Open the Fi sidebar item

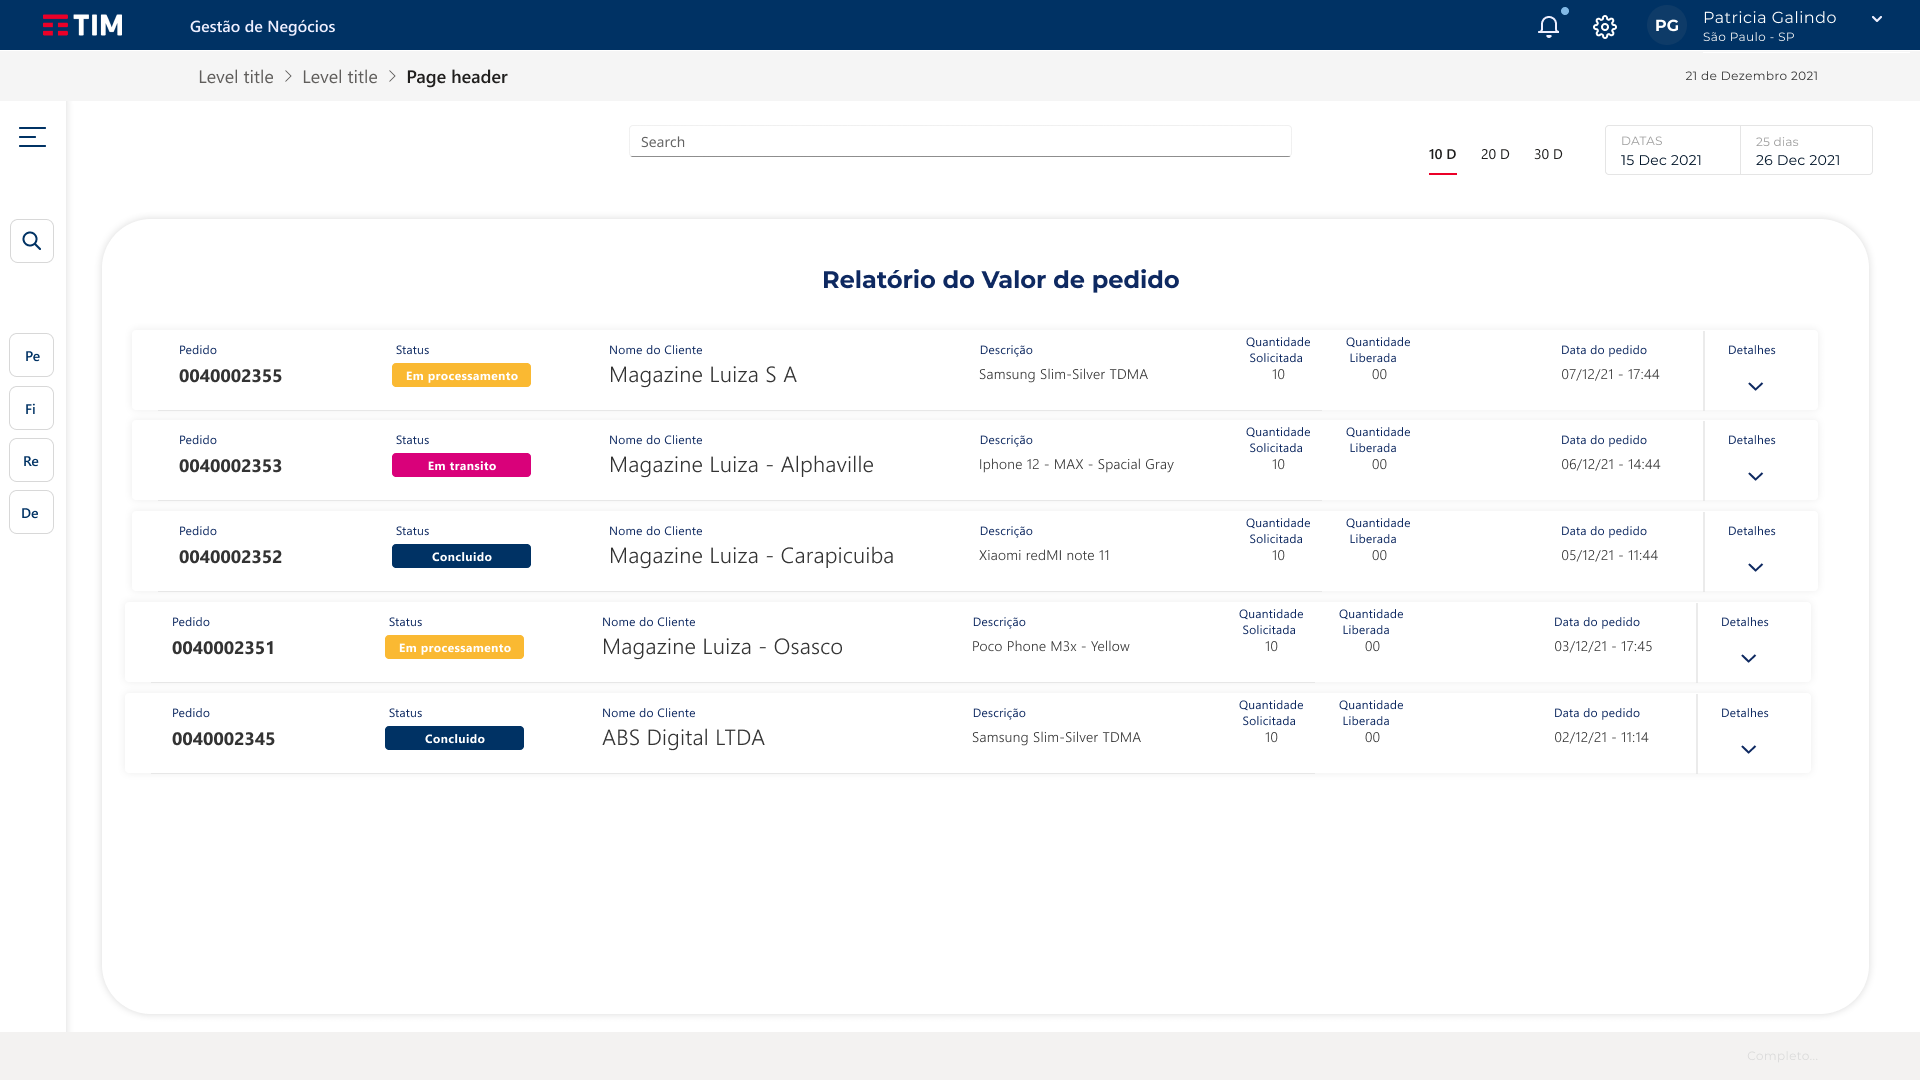pos(32,408)
